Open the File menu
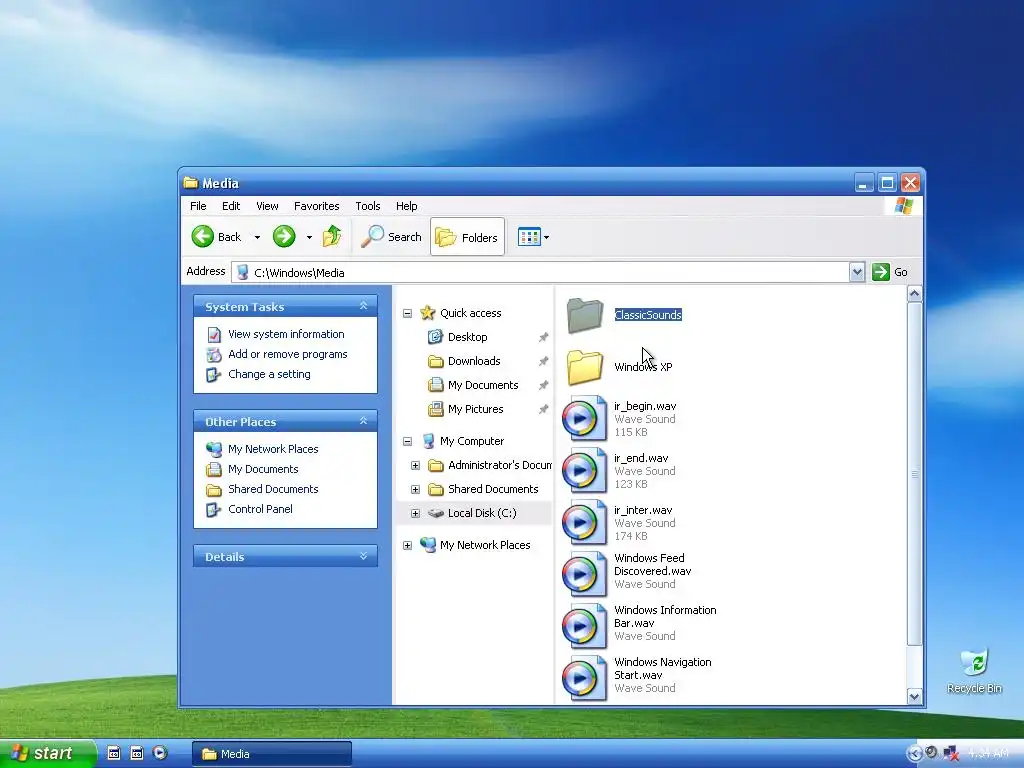The width and height of the screenshot is (1024, 768). pyautogui.click(x=198, y=206)
